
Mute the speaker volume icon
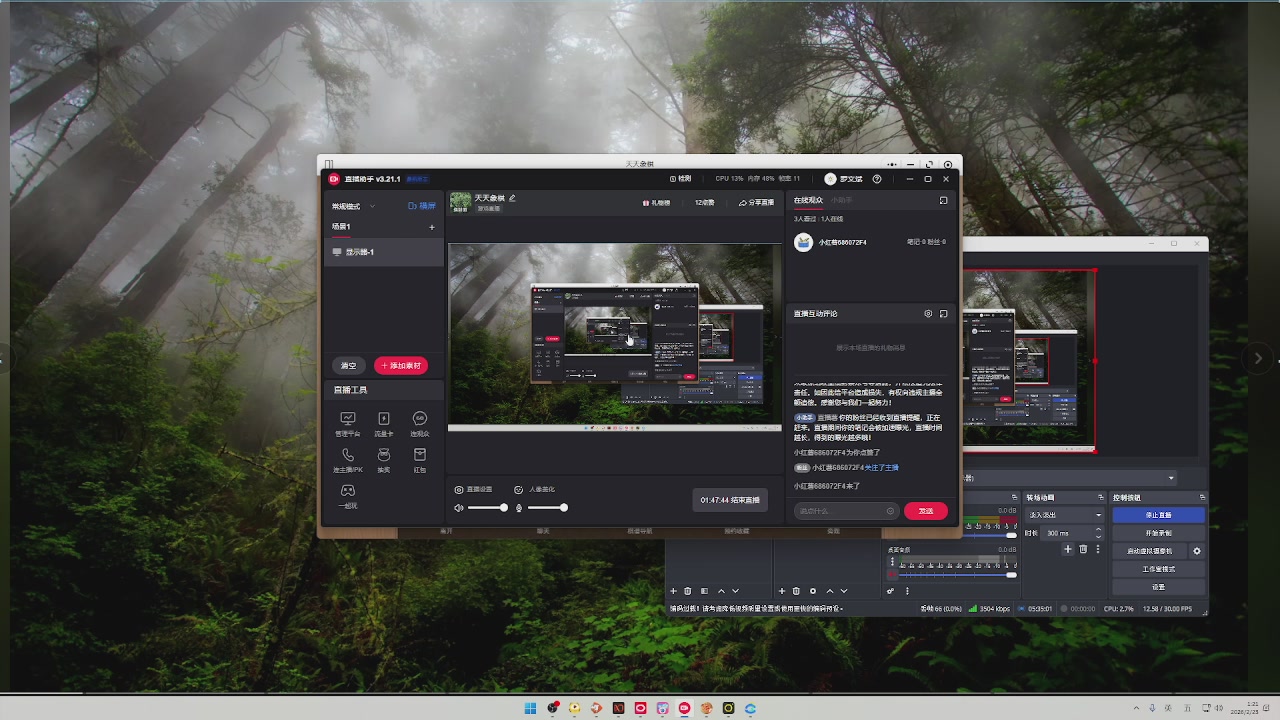point(459,508)
